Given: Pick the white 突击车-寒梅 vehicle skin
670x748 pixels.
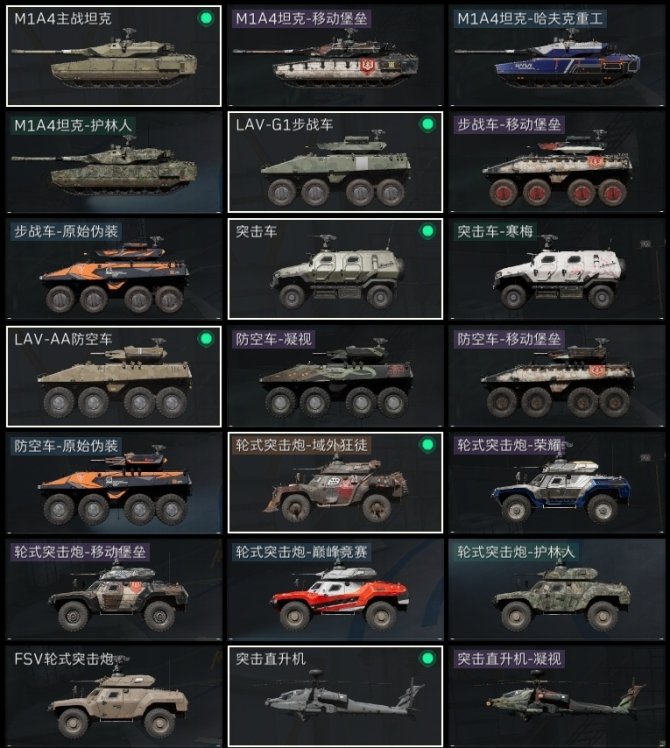Looking at the screenshot, I should [x=557, y=269].
